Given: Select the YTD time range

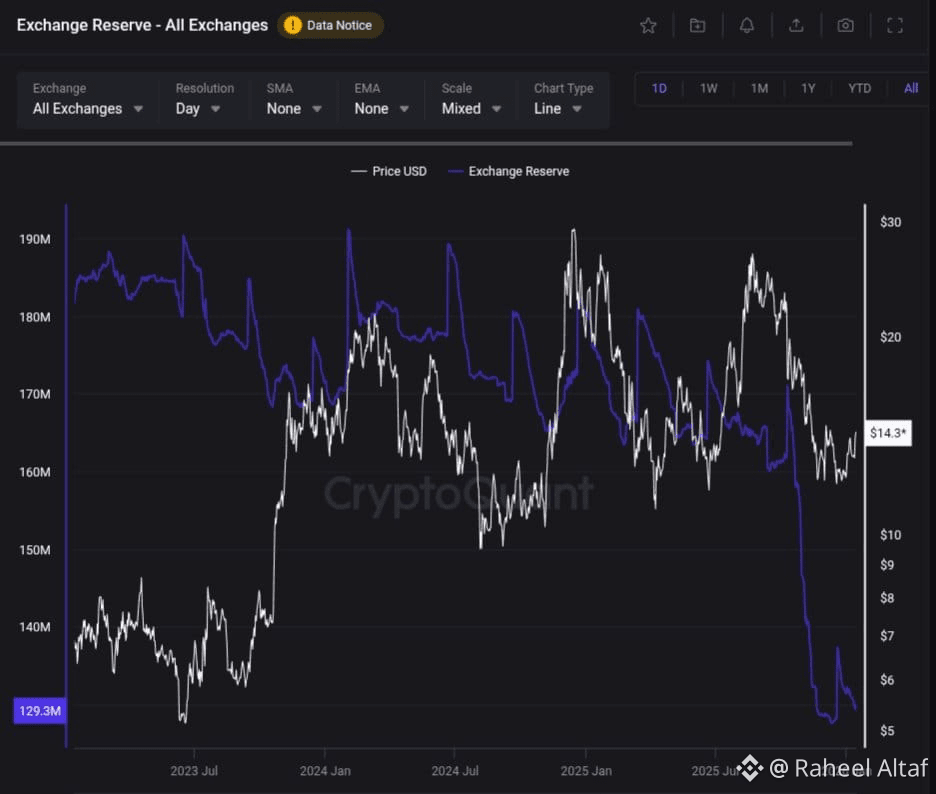Looking at the screenshot, I should pos(860,89).
